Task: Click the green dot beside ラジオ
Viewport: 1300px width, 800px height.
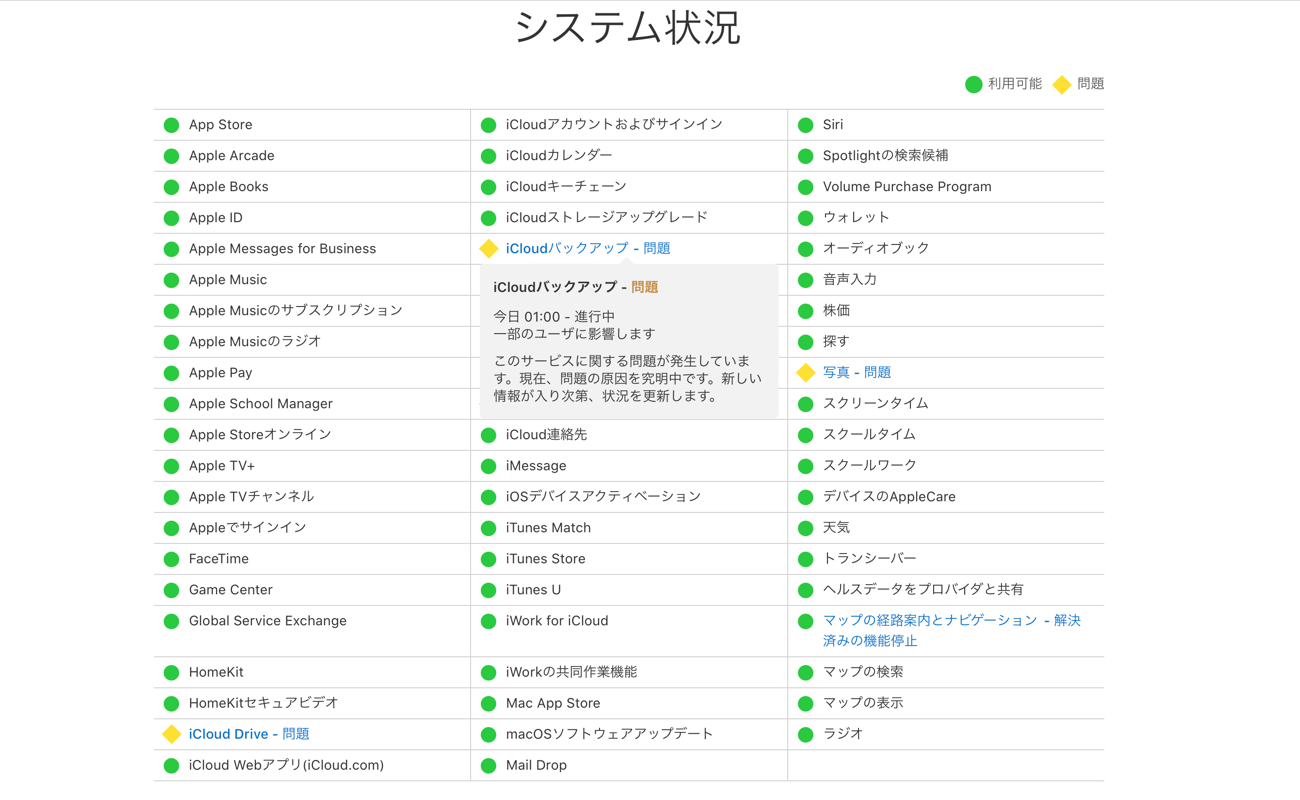Action: click(806, 734)
